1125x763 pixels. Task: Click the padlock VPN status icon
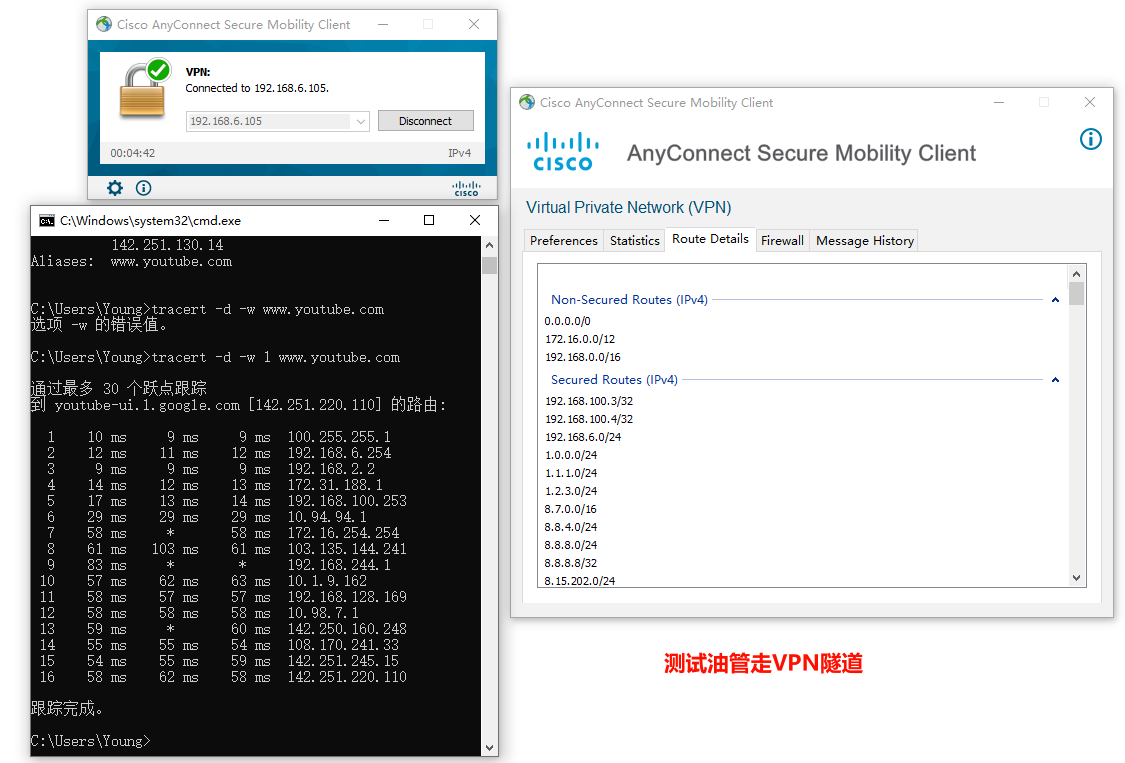click(x=146, y=88)
